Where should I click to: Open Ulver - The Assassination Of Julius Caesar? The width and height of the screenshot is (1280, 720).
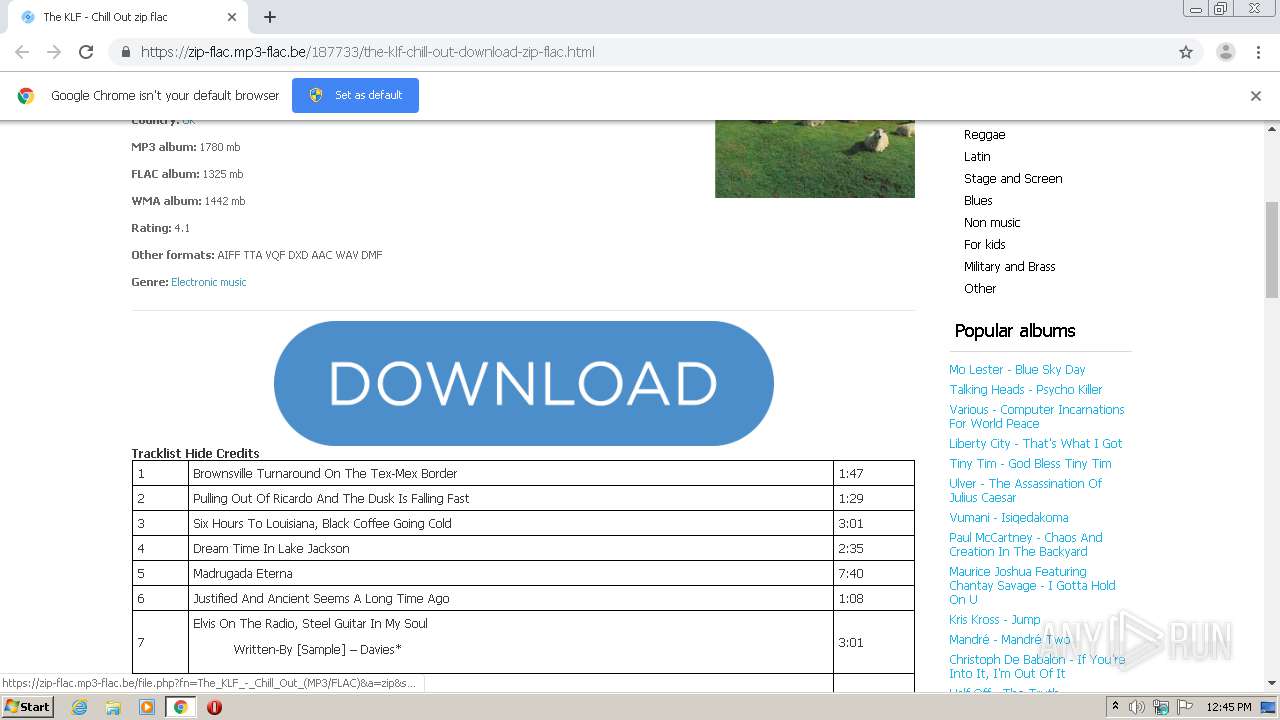tap(1025, 490)
